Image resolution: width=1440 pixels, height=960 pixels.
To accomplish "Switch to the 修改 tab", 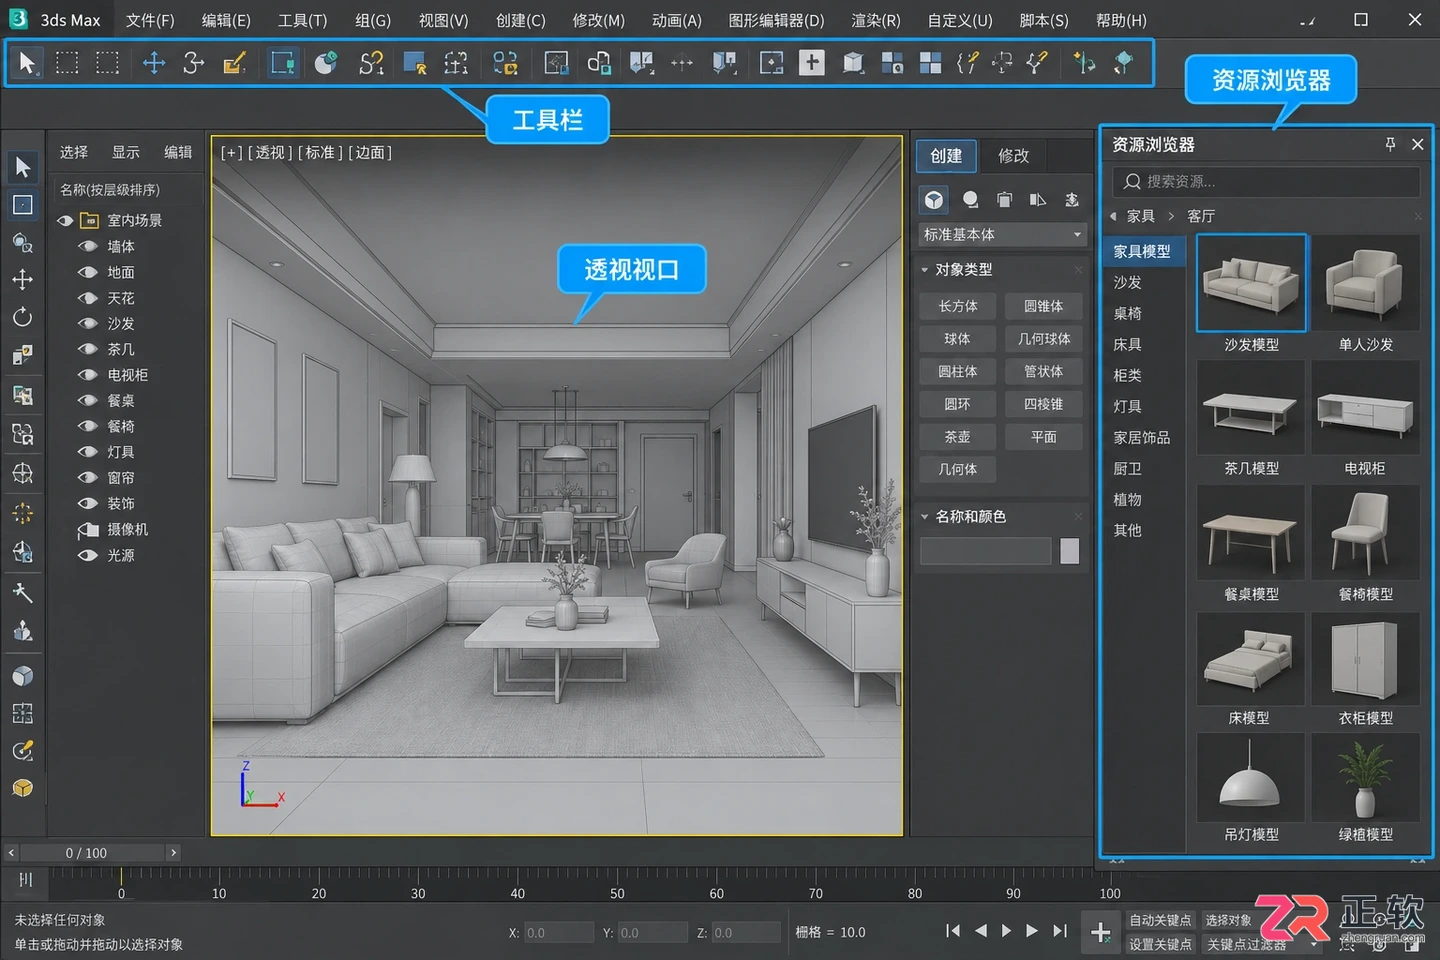I will (x=1013, y=155).
